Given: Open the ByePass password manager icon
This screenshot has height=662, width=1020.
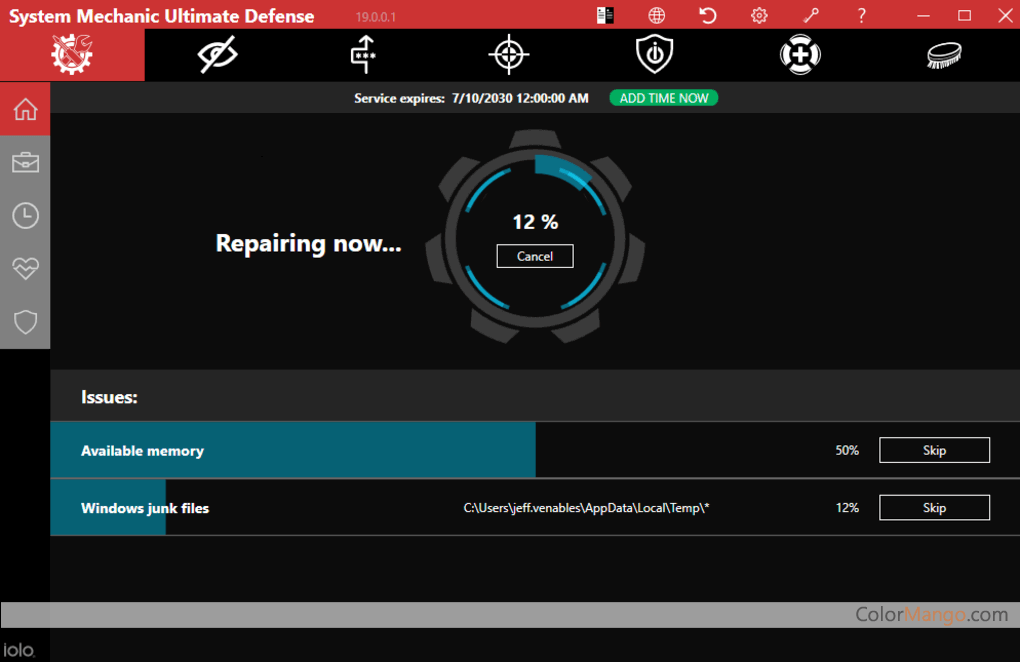Looking at the screenshot, I should 363,55.
